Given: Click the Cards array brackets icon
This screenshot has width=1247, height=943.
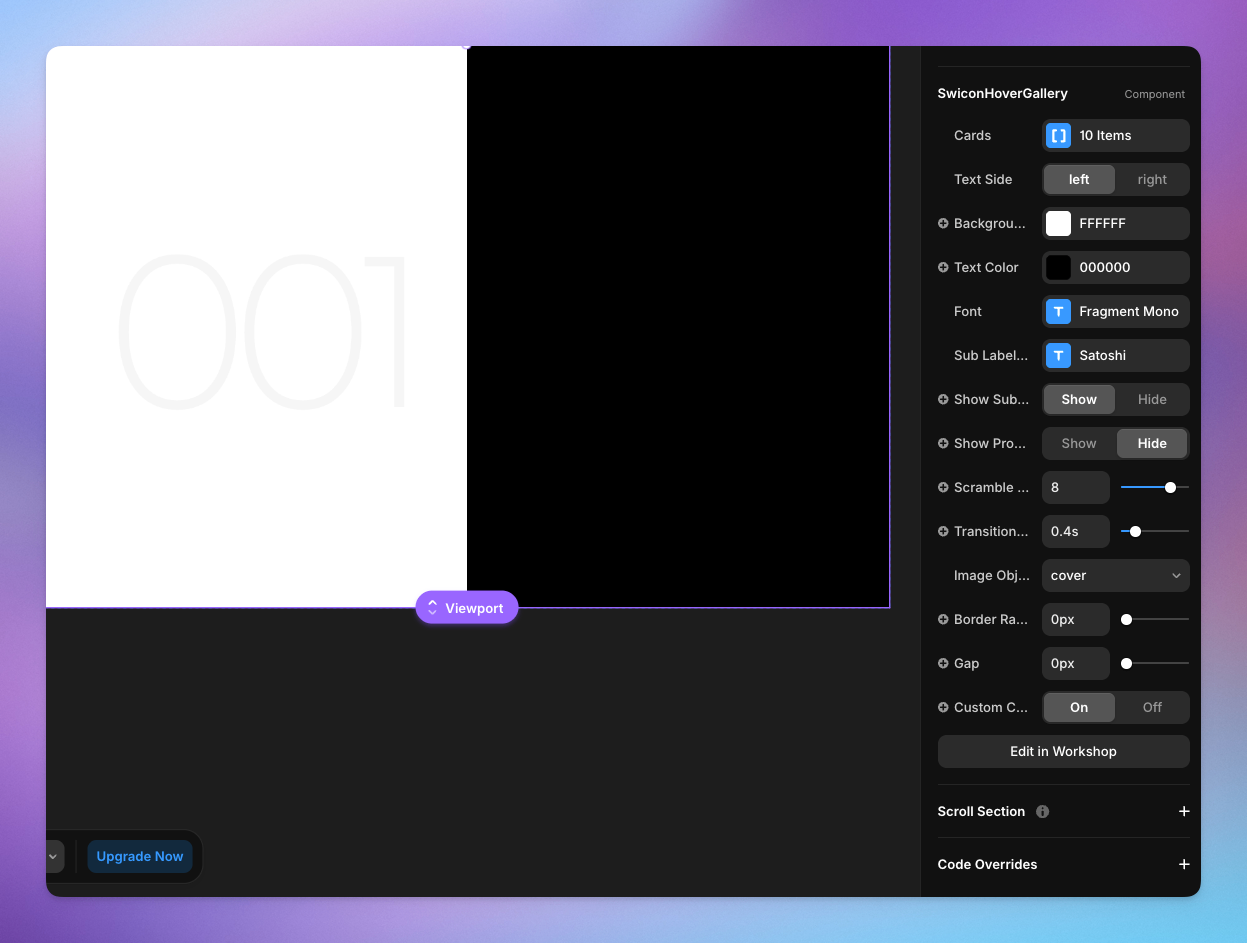Looking at the screenshot, I should [x=1058, y=136].
